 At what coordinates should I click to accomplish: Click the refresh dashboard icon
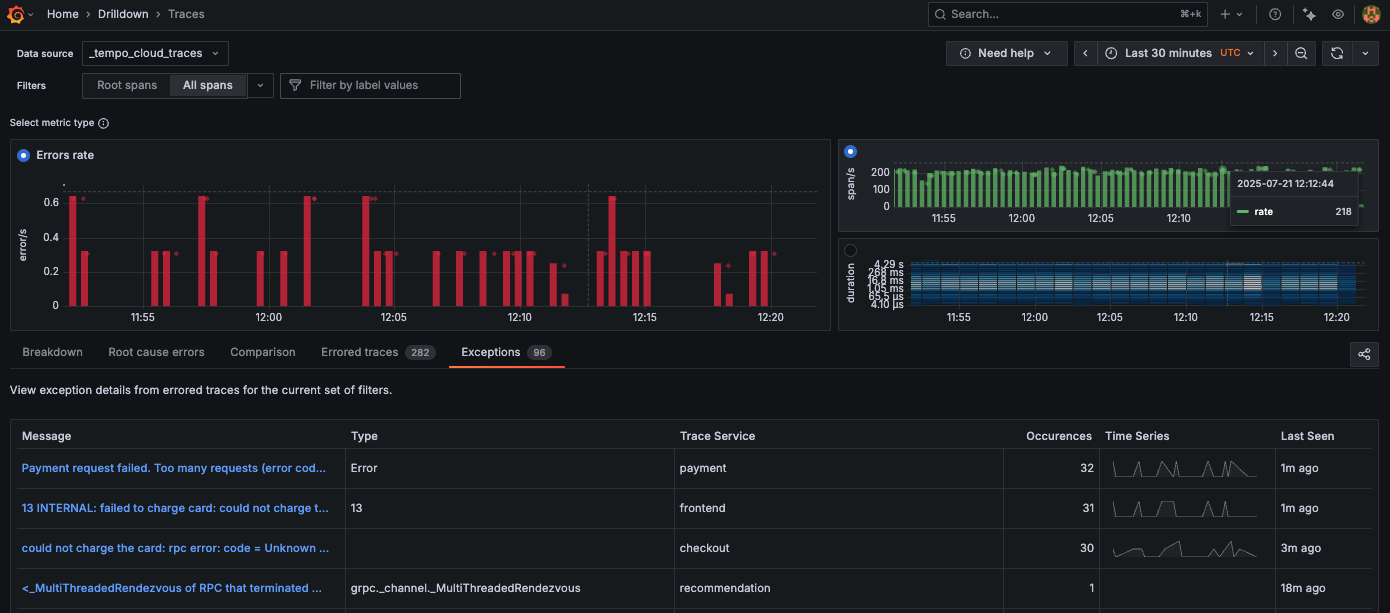pos(1337,53)
